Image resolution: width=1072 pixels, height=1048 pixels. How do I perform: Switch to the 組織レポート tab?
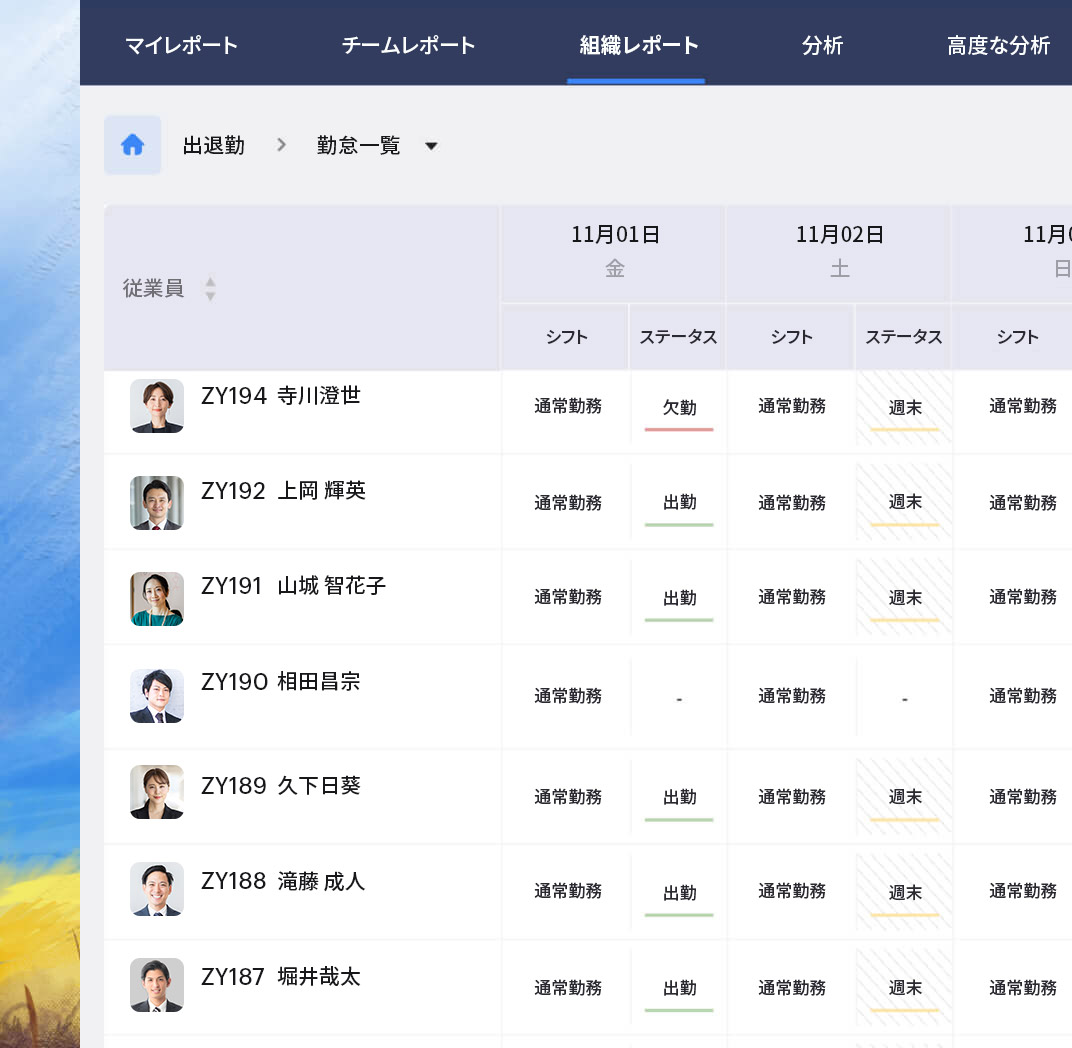635,44
